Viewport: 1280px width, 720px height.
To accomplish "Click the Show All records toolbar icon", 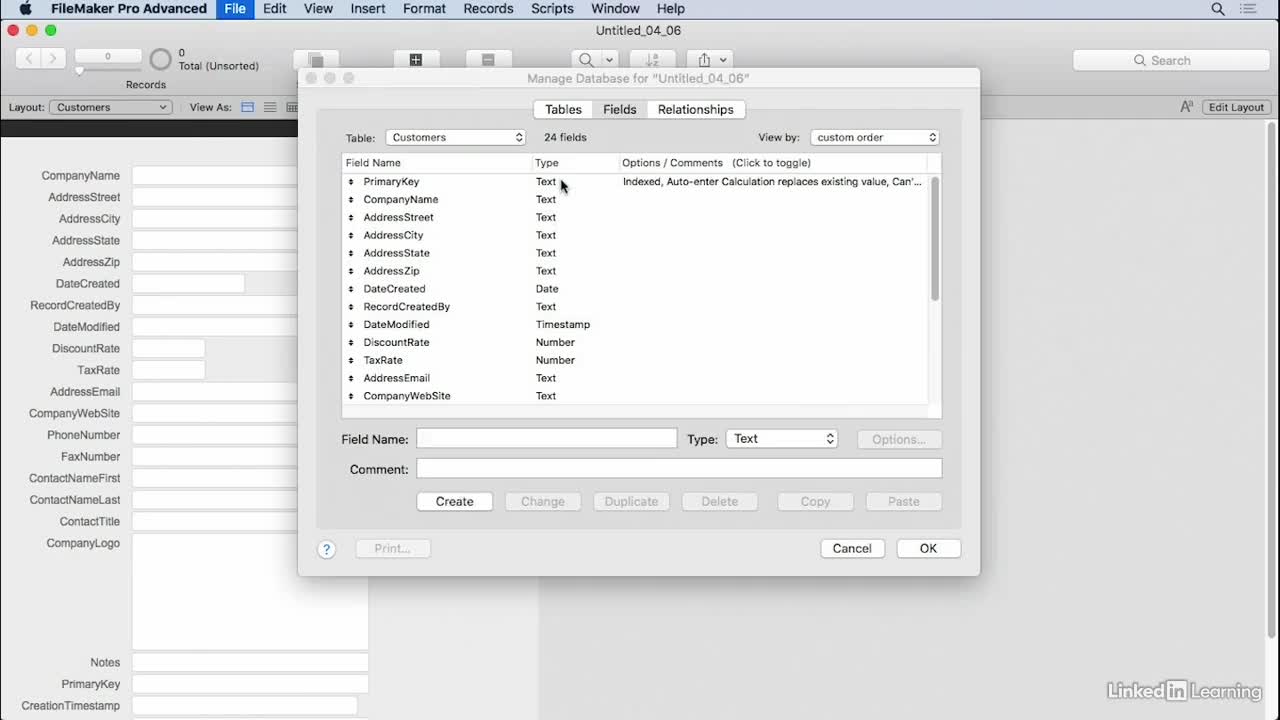I will [x=316, y=60].
